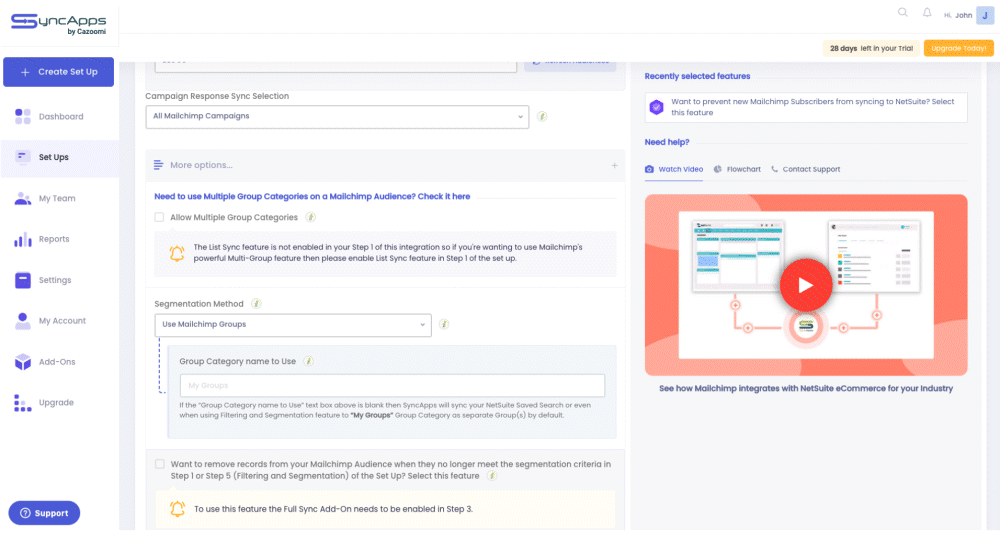Click the My Account person icon

tap(23, 321)
